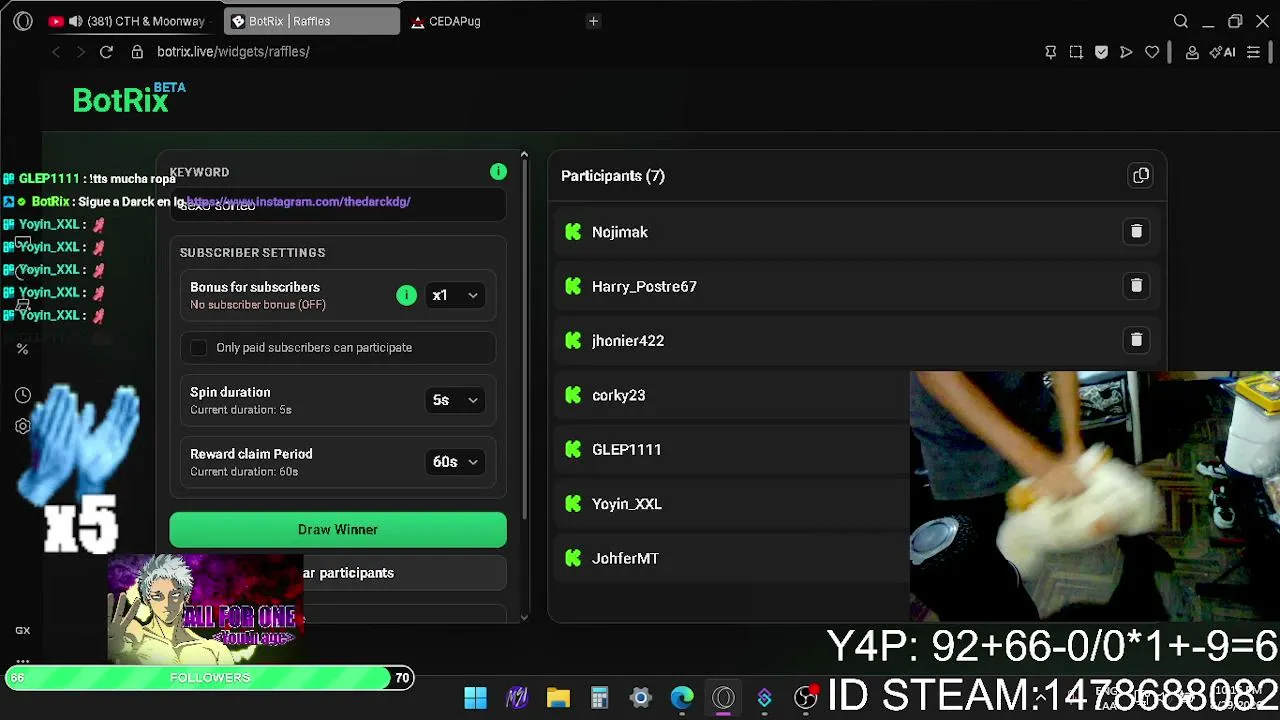Open the Instagram thedarckdg link

point(298,202)
